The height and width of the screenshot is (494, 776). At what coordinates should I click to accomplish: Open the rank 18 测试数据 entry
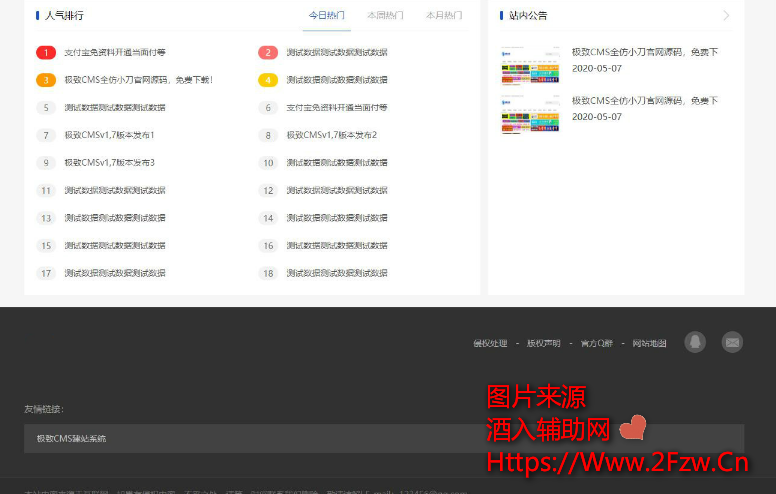click(337, 273)
